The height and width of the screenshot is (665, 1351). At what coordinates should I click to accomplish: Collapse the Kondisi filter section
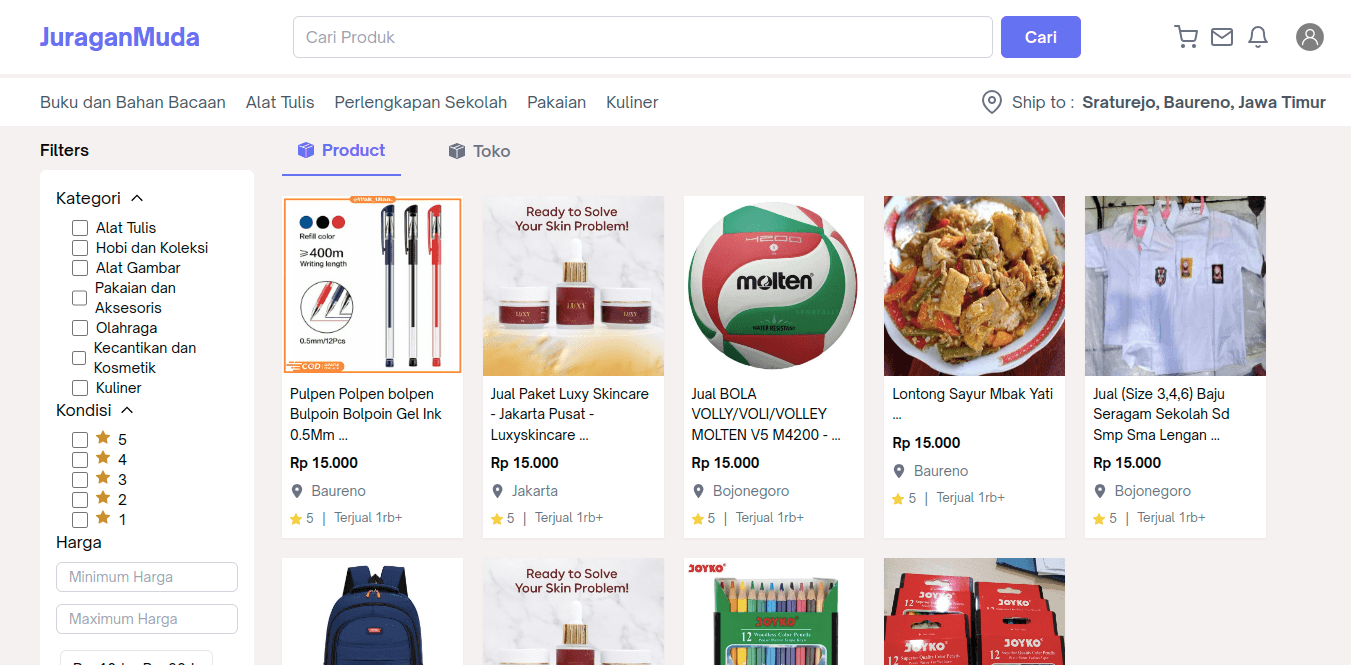[127, 410]
